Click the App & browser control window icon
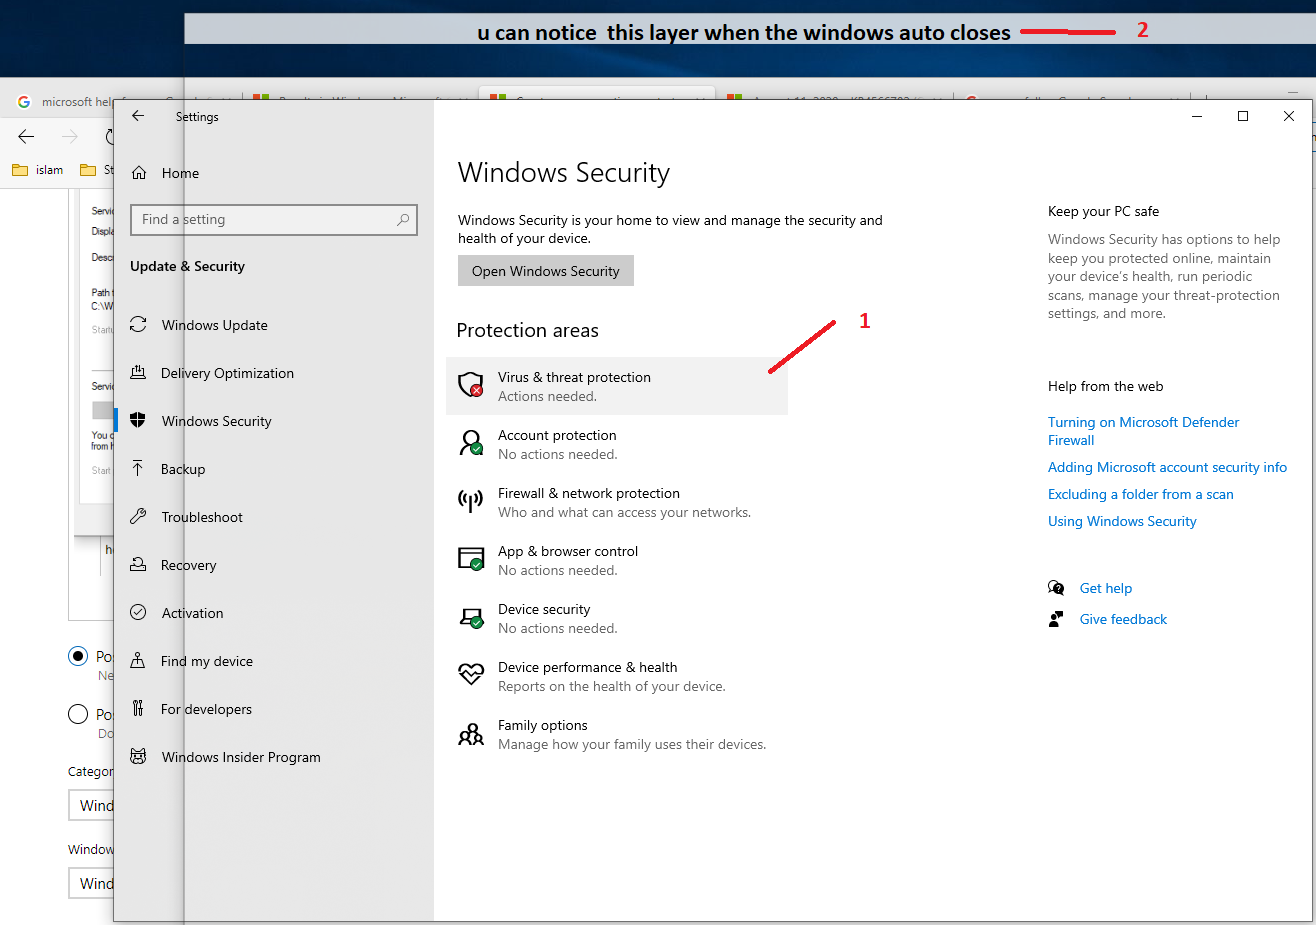 tap(471, 559)
